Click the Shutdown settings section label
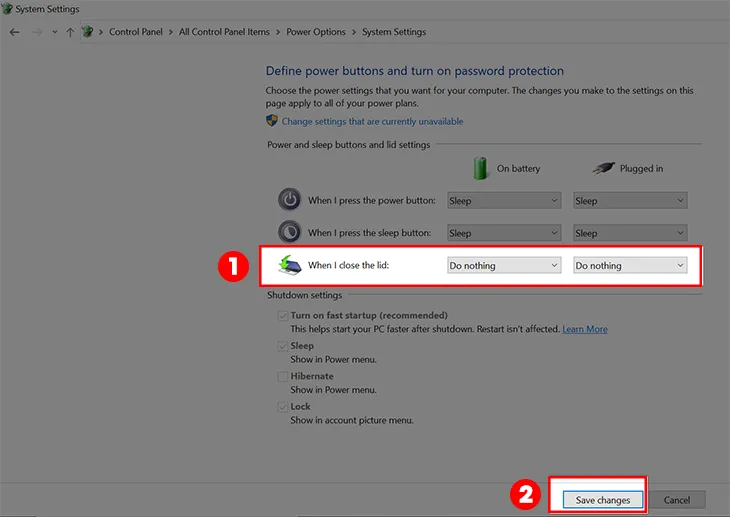 pos(304,295)
